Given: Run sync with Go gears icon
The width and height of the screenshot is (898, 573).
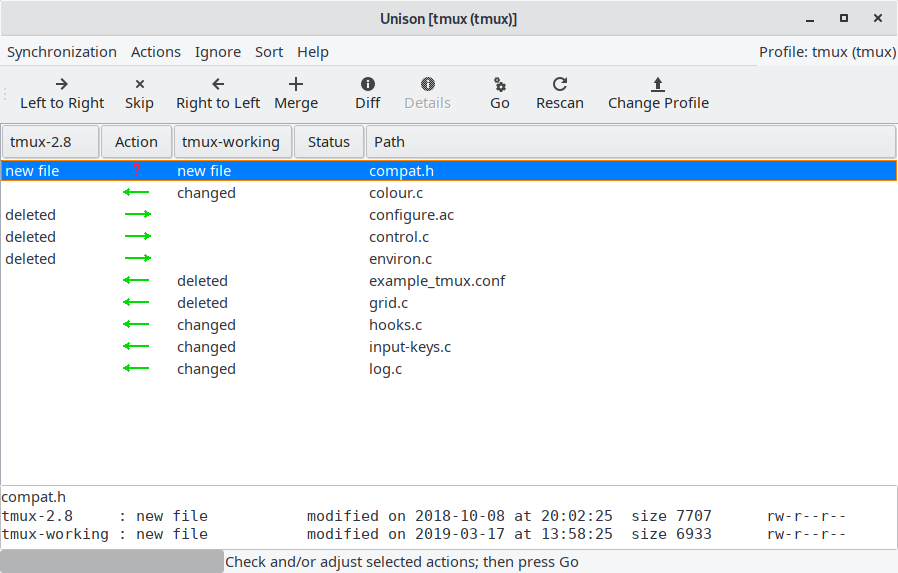Looking at the screenshot, I should coord(499,85).
